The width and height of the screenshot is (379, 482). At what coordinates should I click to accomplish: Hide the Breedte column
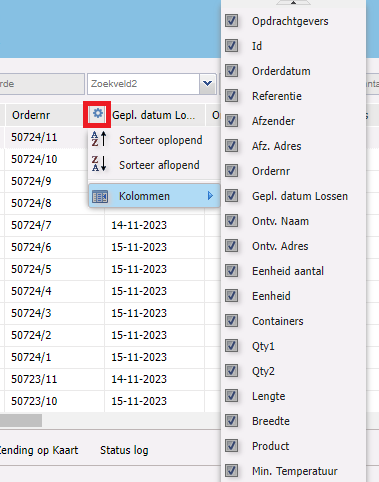click(231, 421)
